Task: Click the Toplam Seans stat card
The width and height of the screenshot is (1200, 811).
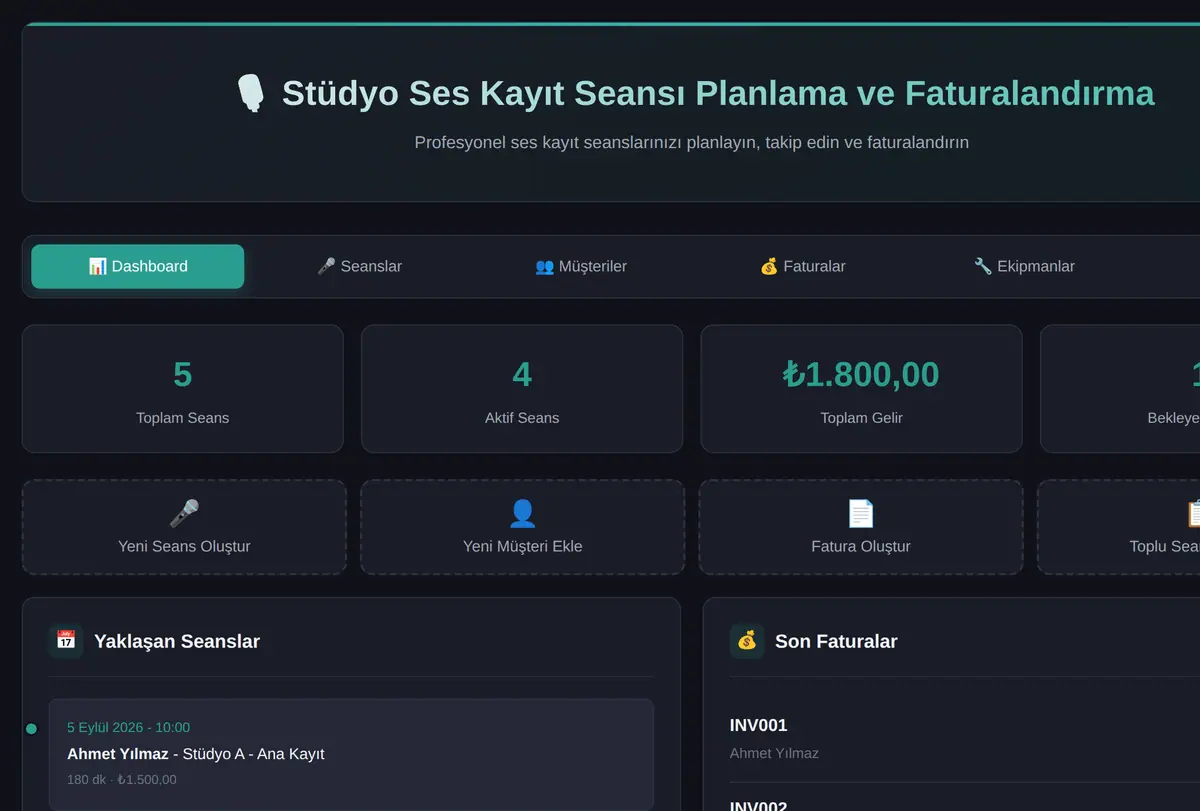Action: click(183, 389)
